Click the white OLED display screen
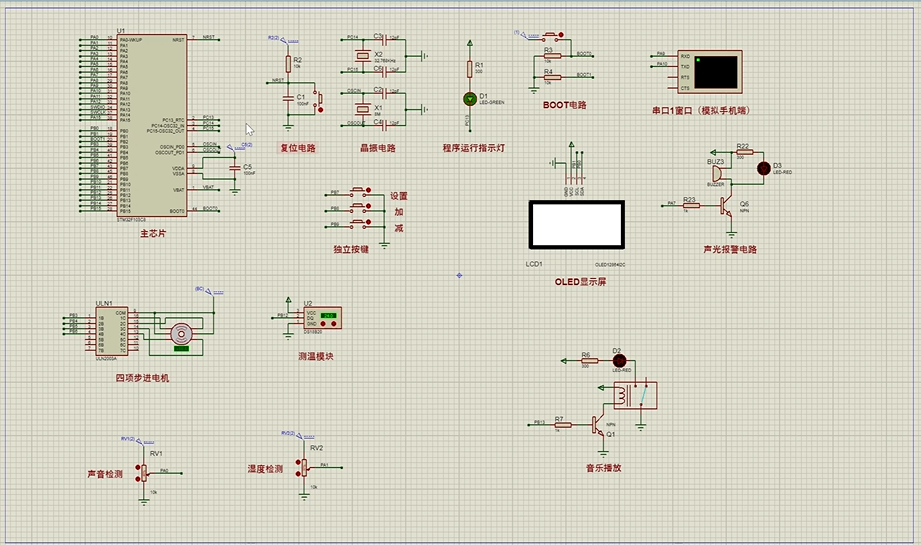This screenshot has width=921, height=545. tap(575, 225)
